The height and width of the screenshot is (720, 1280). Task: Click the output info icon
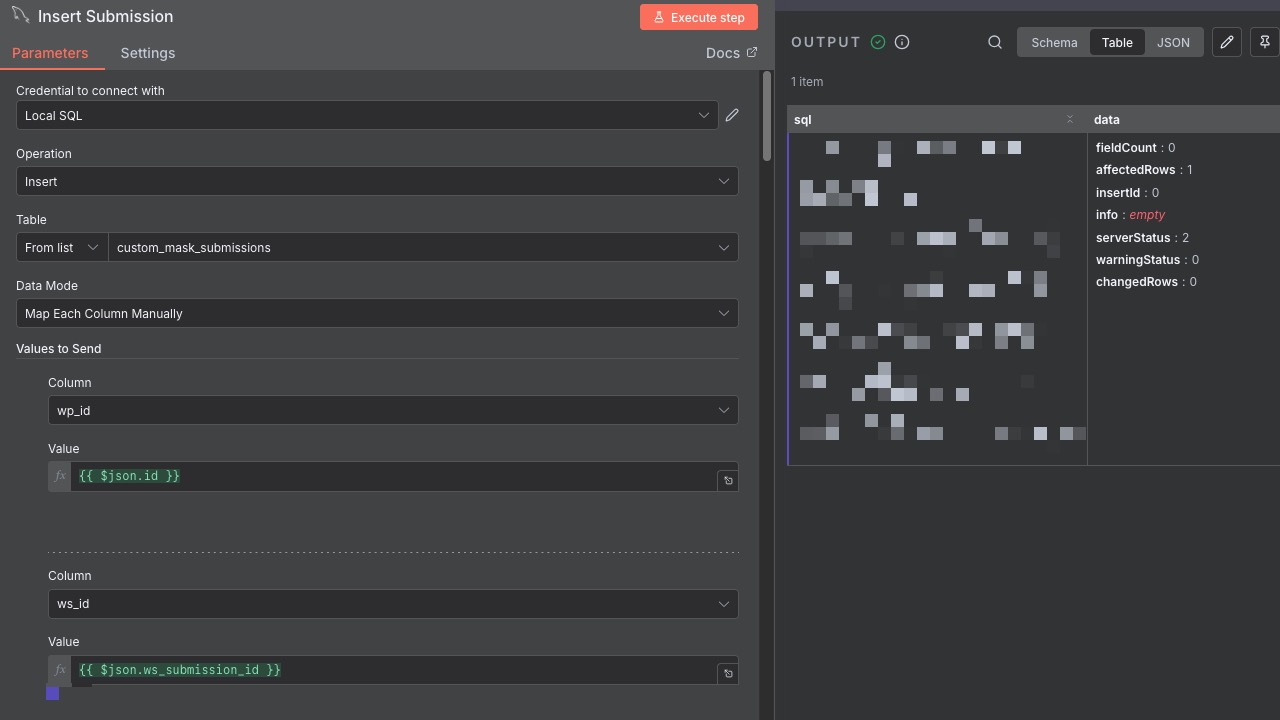[x=902, y=42]
